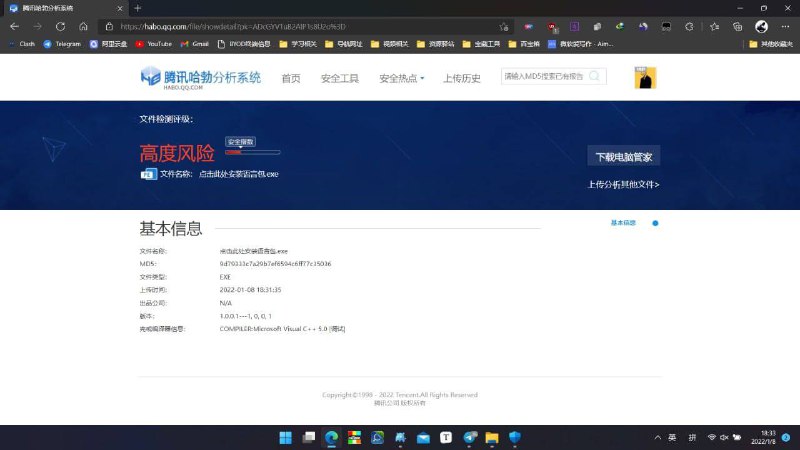Click the PE file type icon beside 文件名称
Viewport: 800px width, 450px height.
coord(148,174)
